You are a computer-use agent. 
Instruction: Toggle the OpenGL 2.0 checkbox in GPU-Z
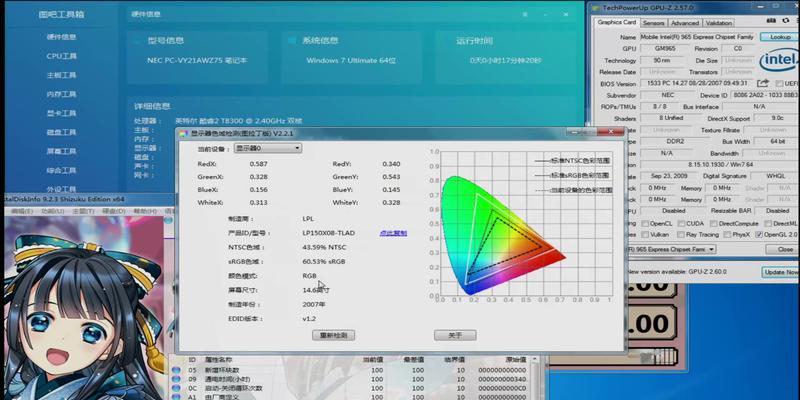click(x=760, y=235)
